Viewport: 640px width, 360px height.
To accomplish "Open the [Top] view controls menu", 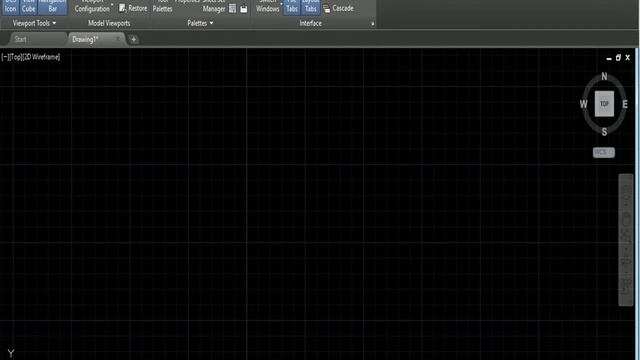I will tap(16, 57).
